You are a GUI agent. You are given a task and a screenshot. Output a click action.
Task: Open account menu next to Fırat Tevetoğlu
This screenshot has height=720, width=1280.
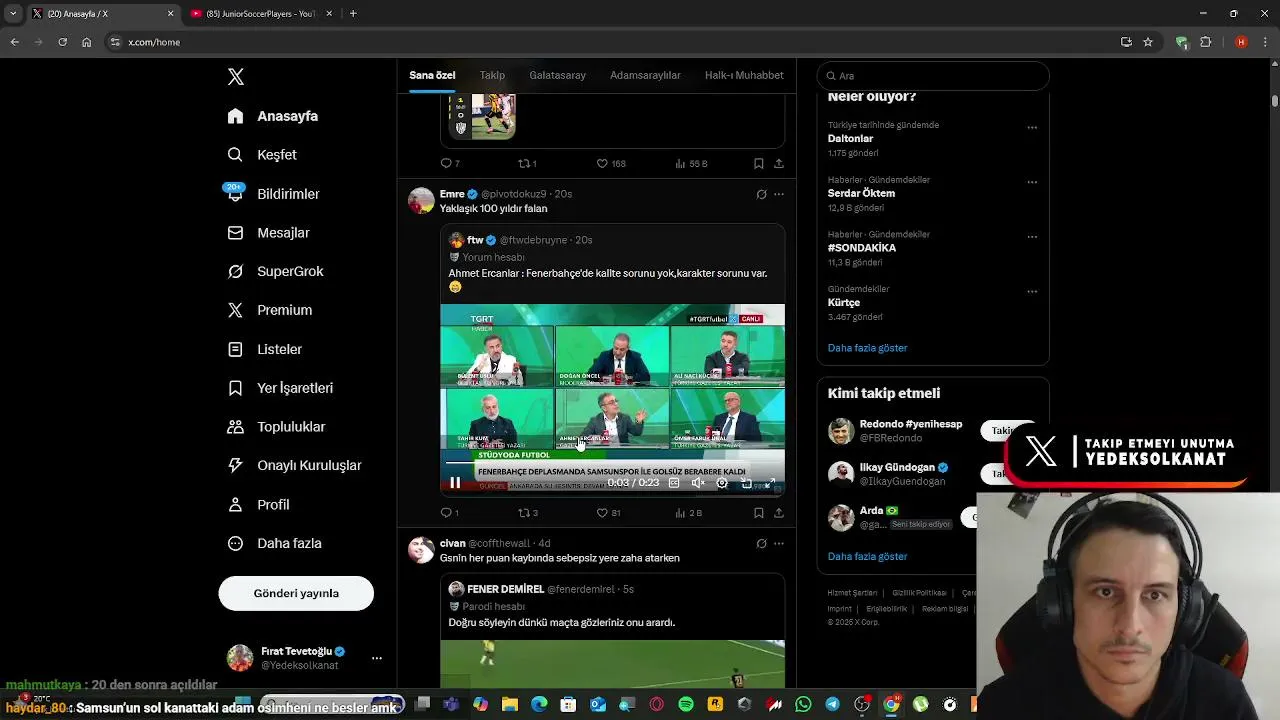coord(377,658)
